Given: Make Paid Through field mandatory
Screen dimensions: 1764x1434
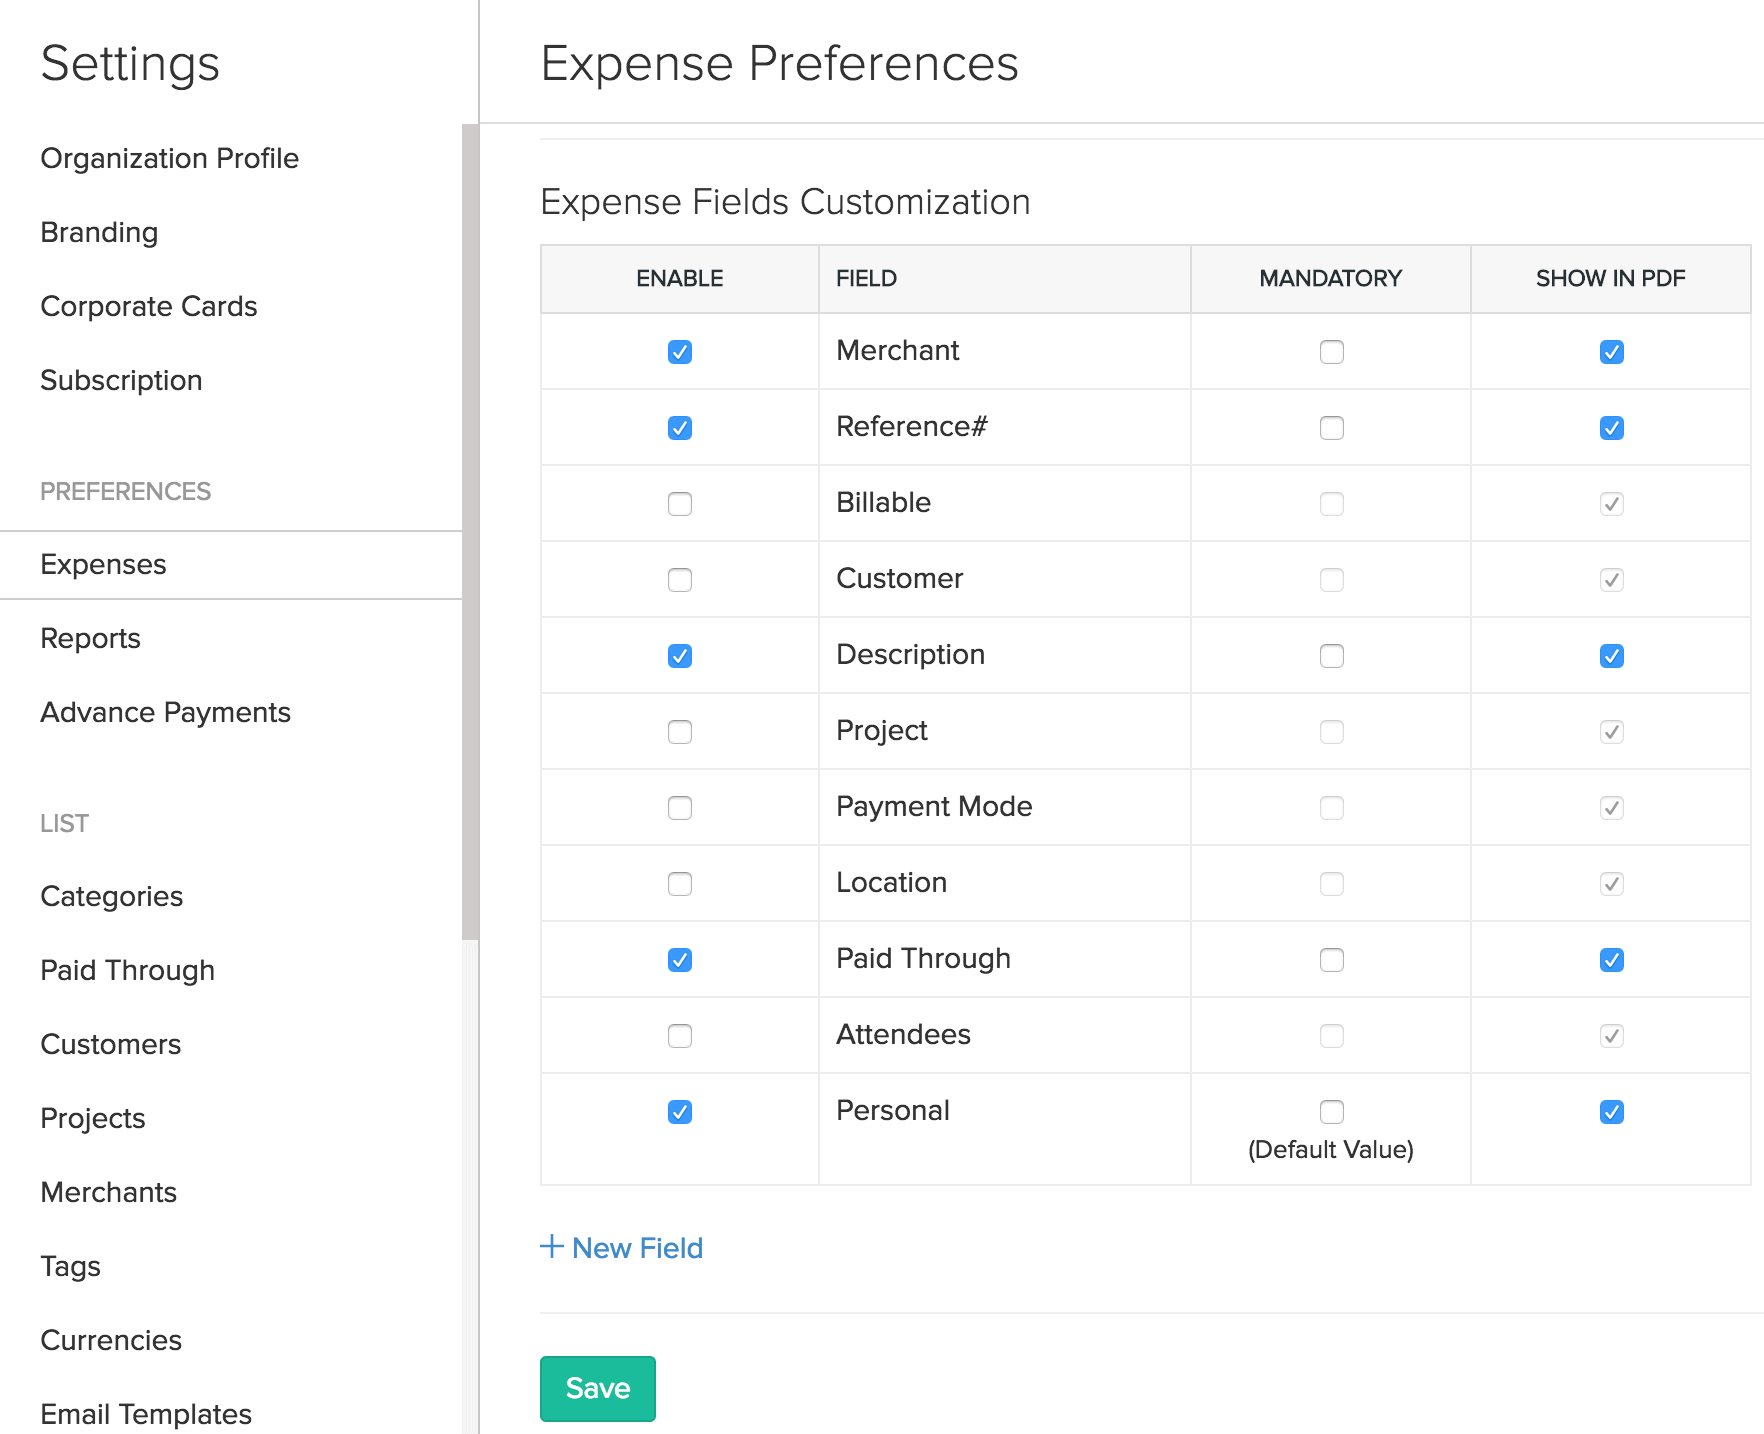Looking at the screenshot, I should pos(1331,960).
